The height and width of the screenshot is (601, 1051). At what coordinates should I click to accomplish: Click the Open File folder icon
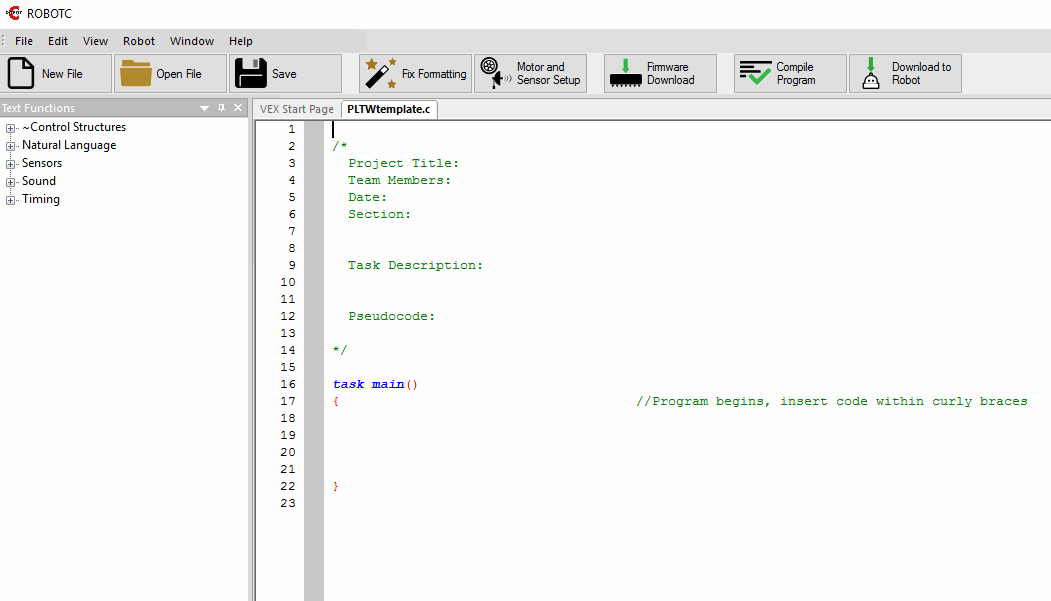point(135,74)
